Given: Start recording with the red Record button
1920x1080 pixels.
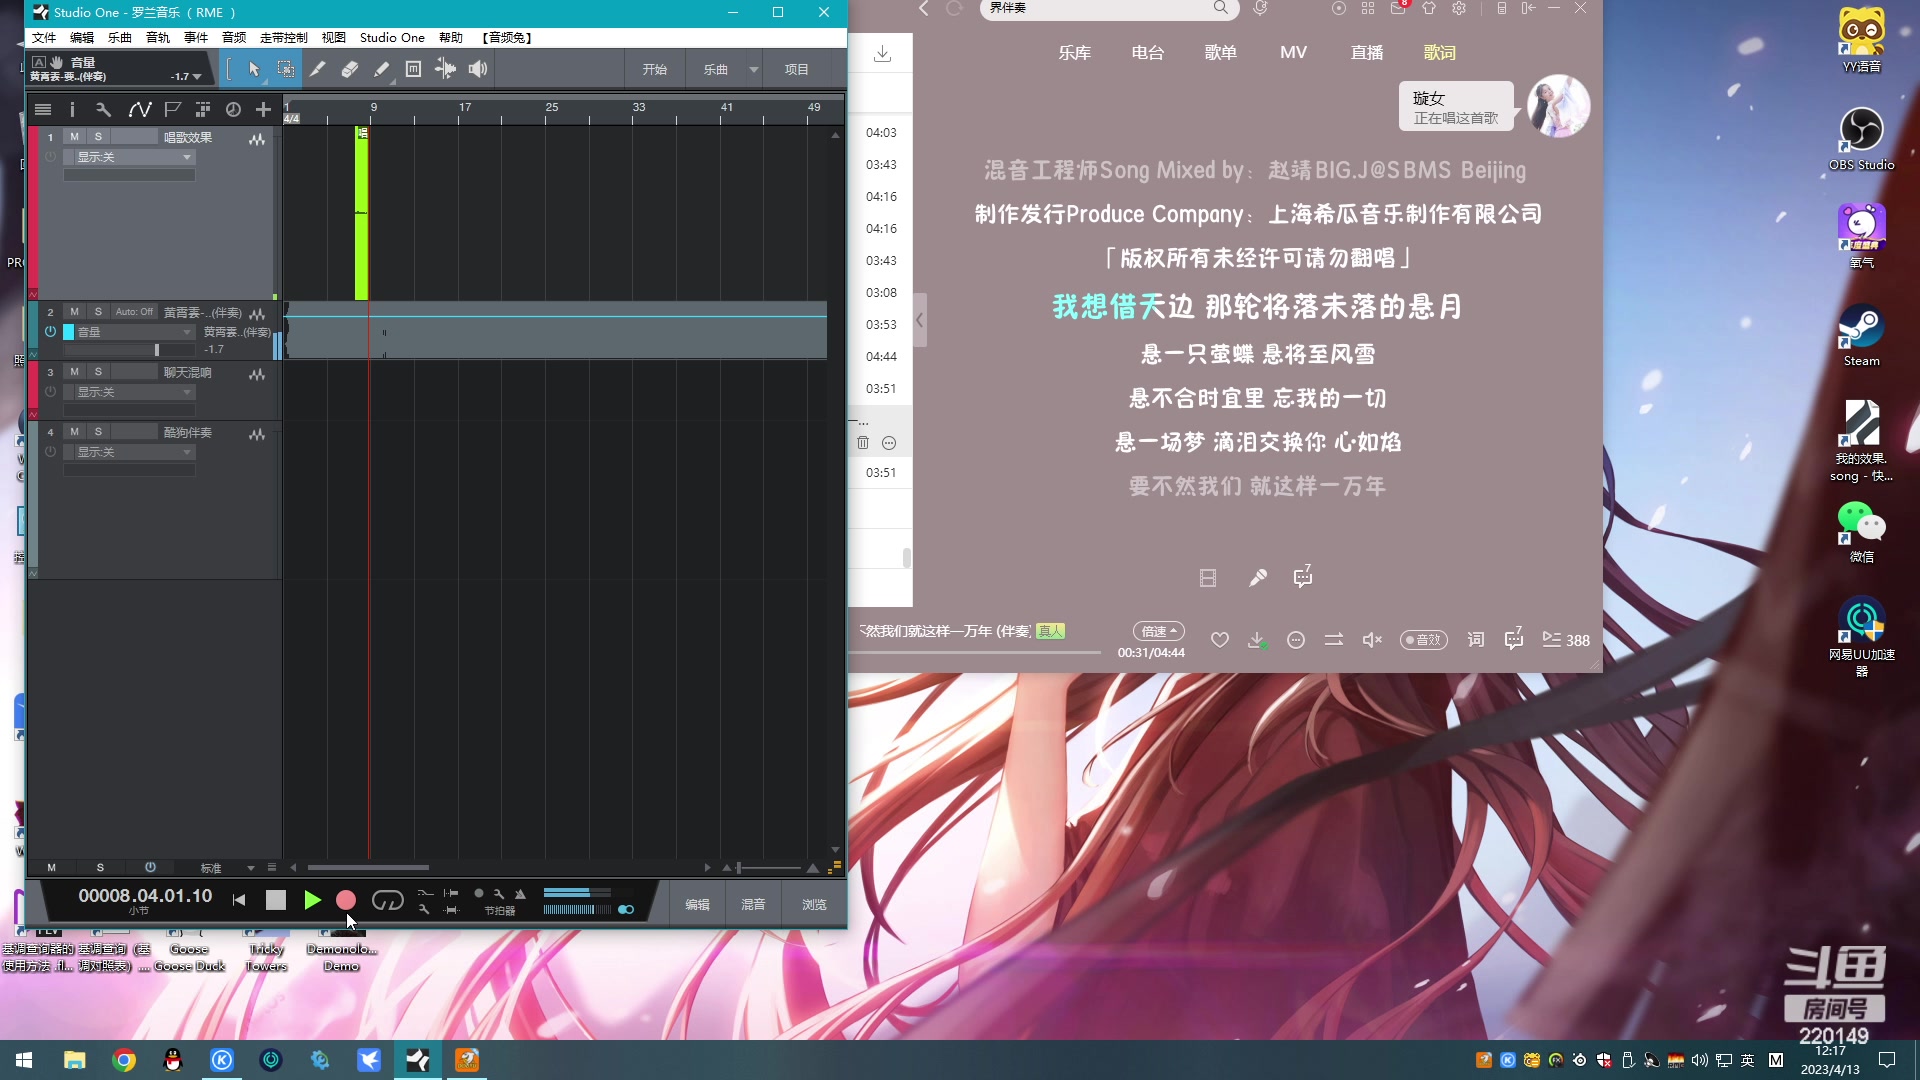Looking at the screenshot, I should [x=346, y=900].
